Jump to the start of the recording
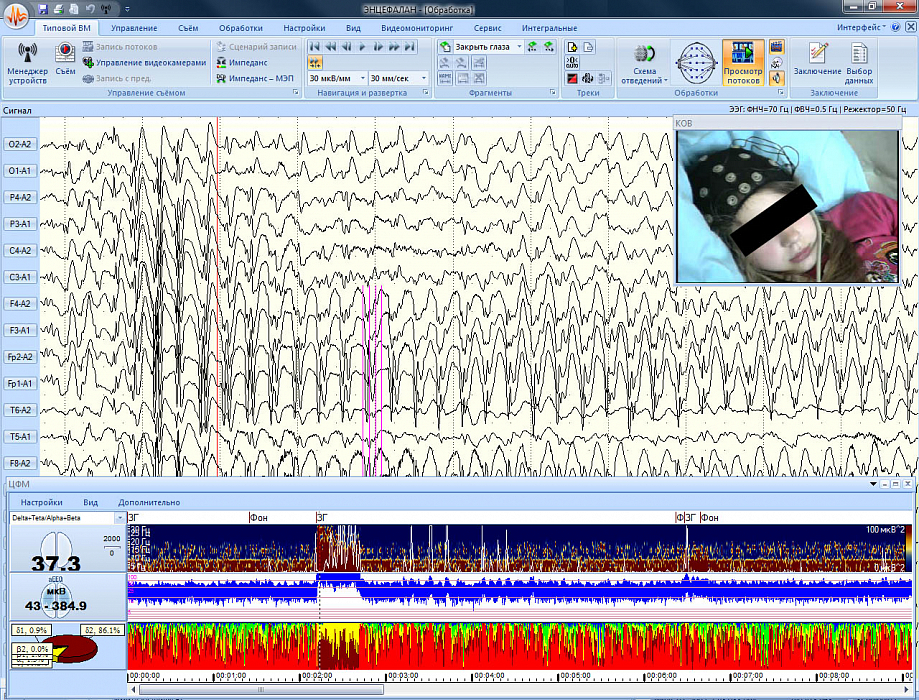 (315, 46)
